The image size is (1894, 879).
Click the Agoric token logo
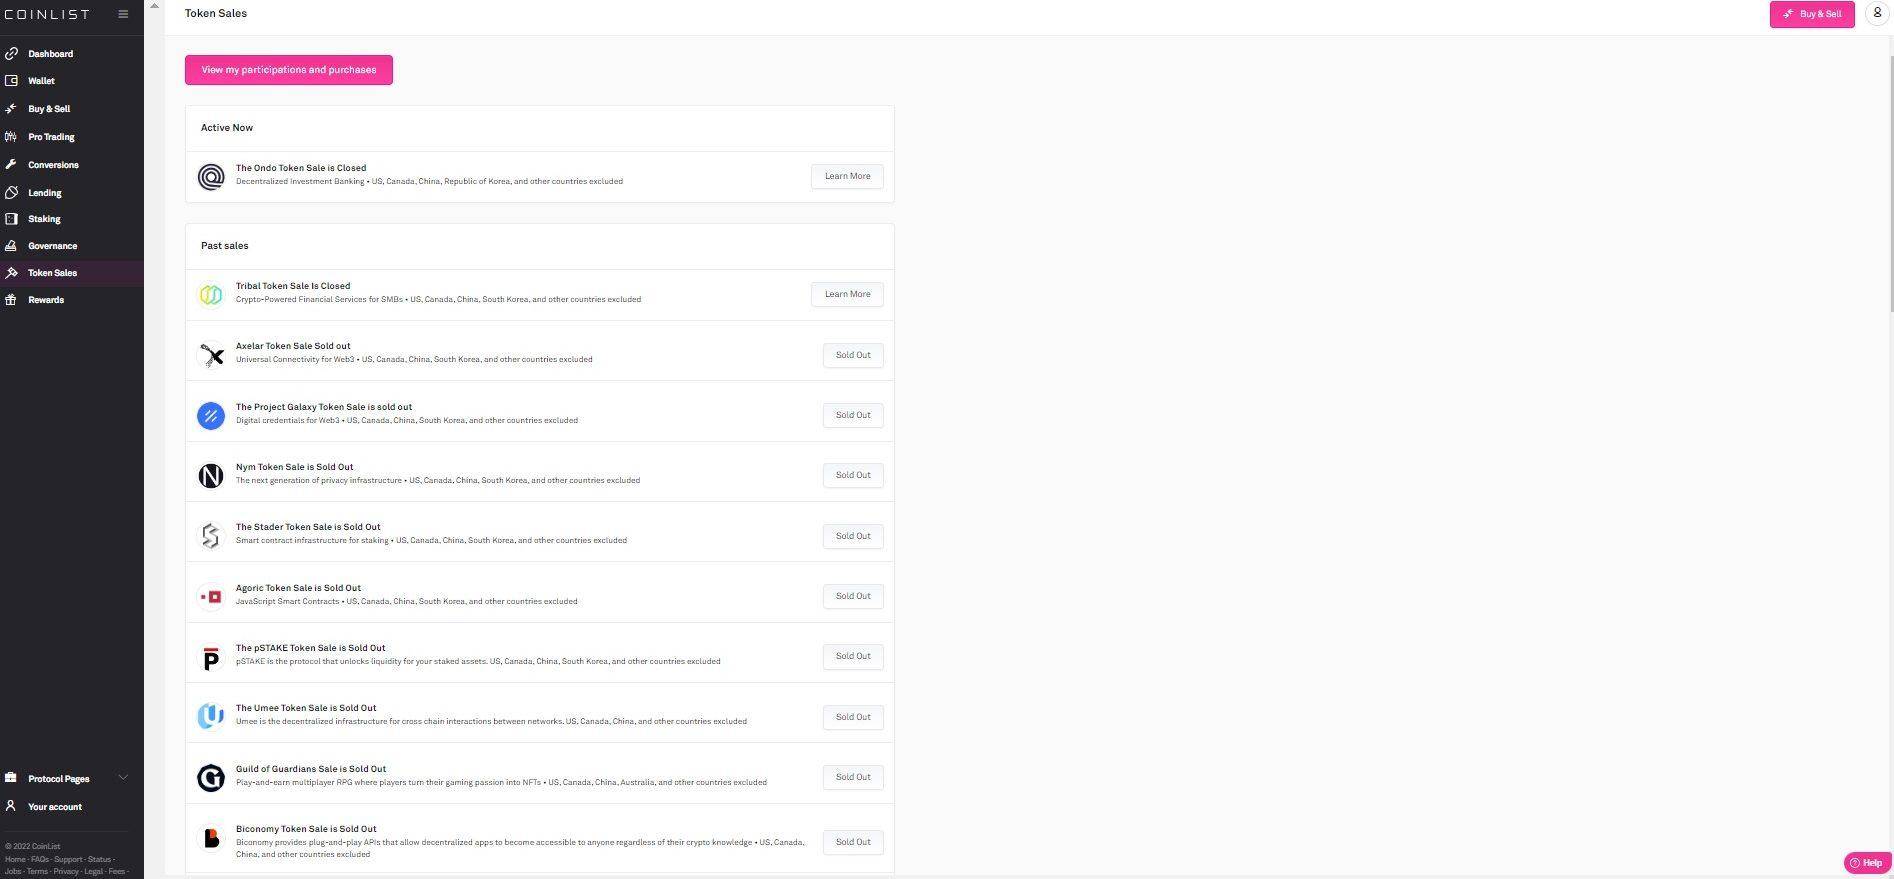211,596
